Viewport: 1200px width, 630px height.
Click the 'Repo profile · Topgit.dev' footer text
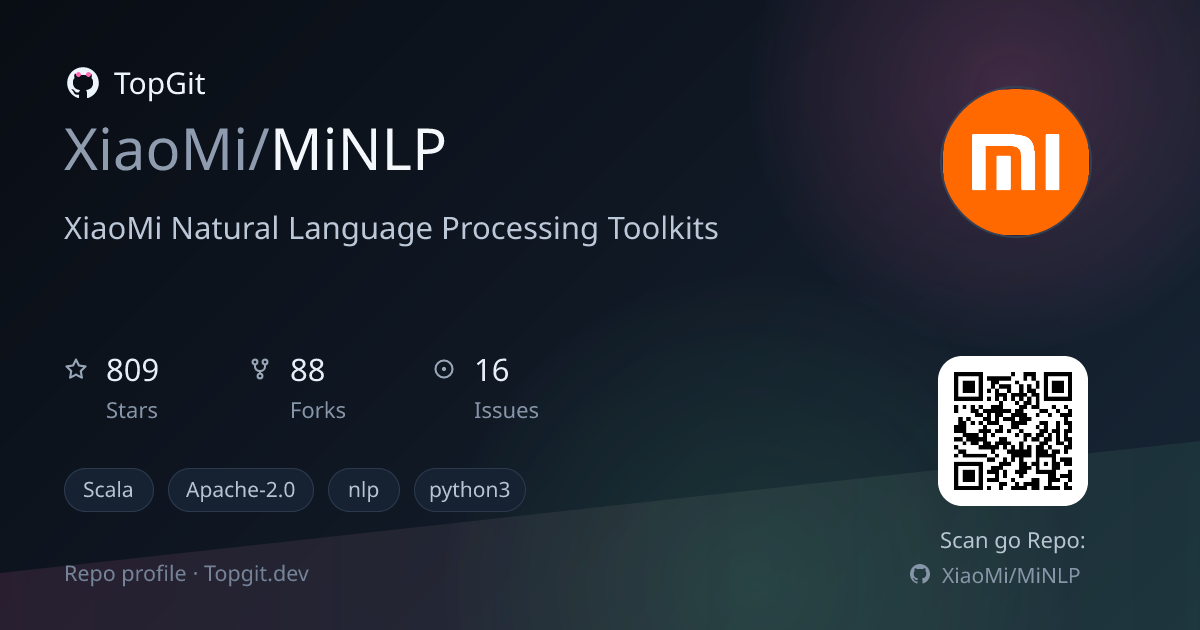187,574
